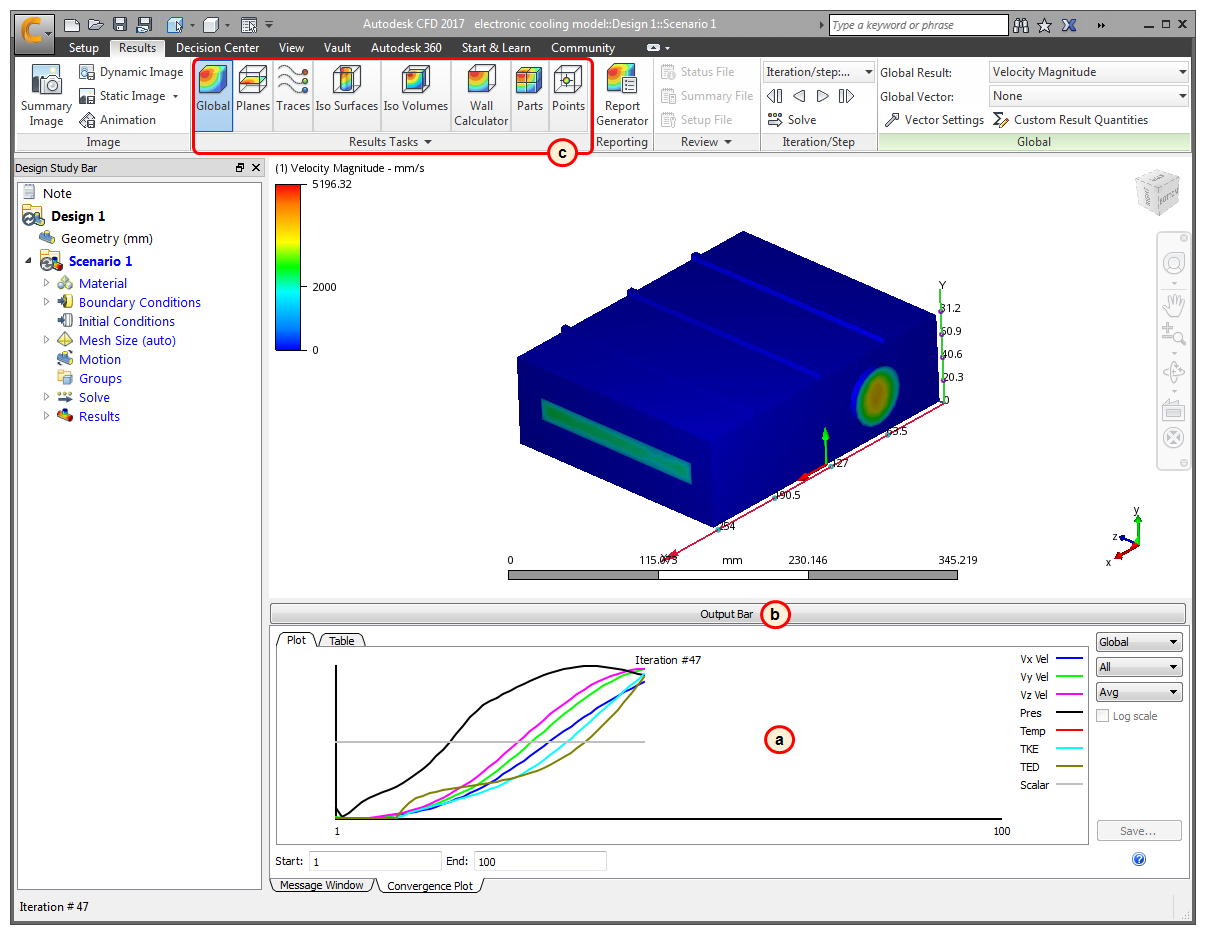Expand the Boundary Conditions tree node

click(46, 302)
